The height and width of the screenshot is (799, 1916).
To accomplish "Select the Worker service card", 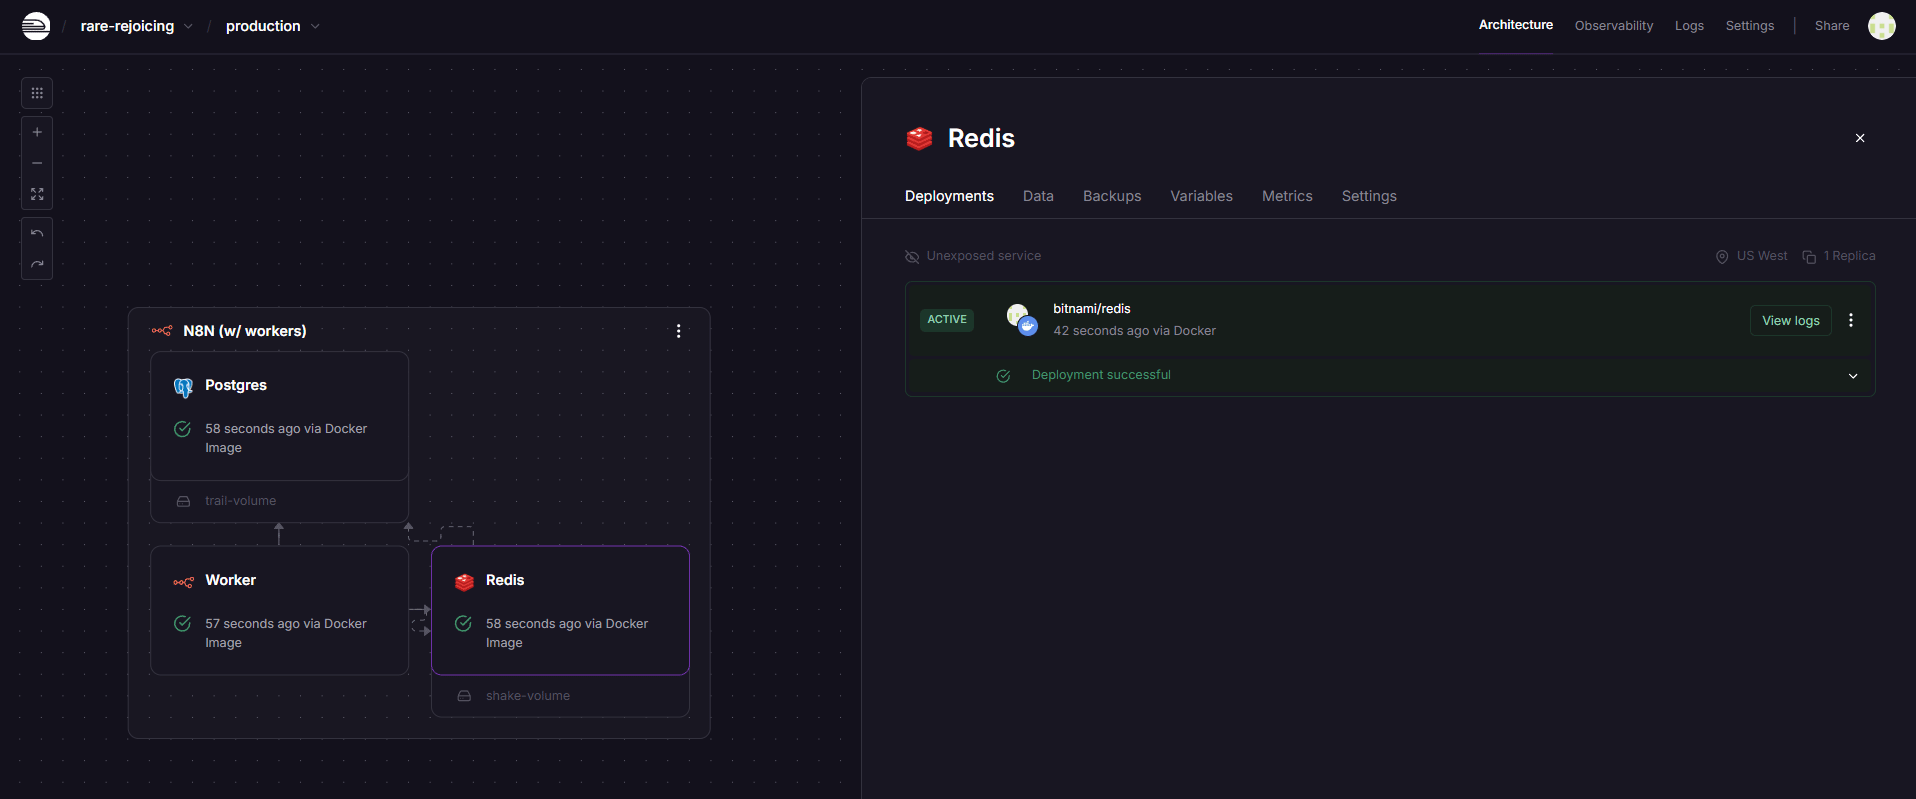I will click(279, 610).
